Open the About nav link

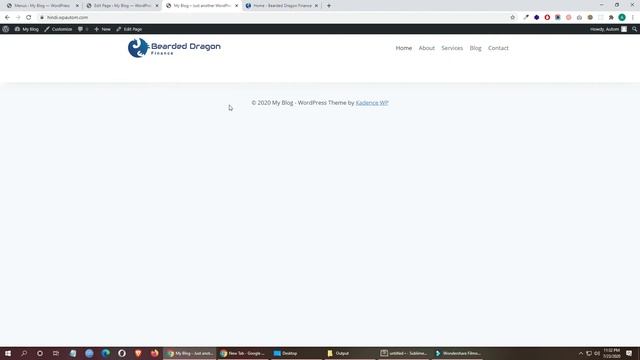tap(427, 48)
